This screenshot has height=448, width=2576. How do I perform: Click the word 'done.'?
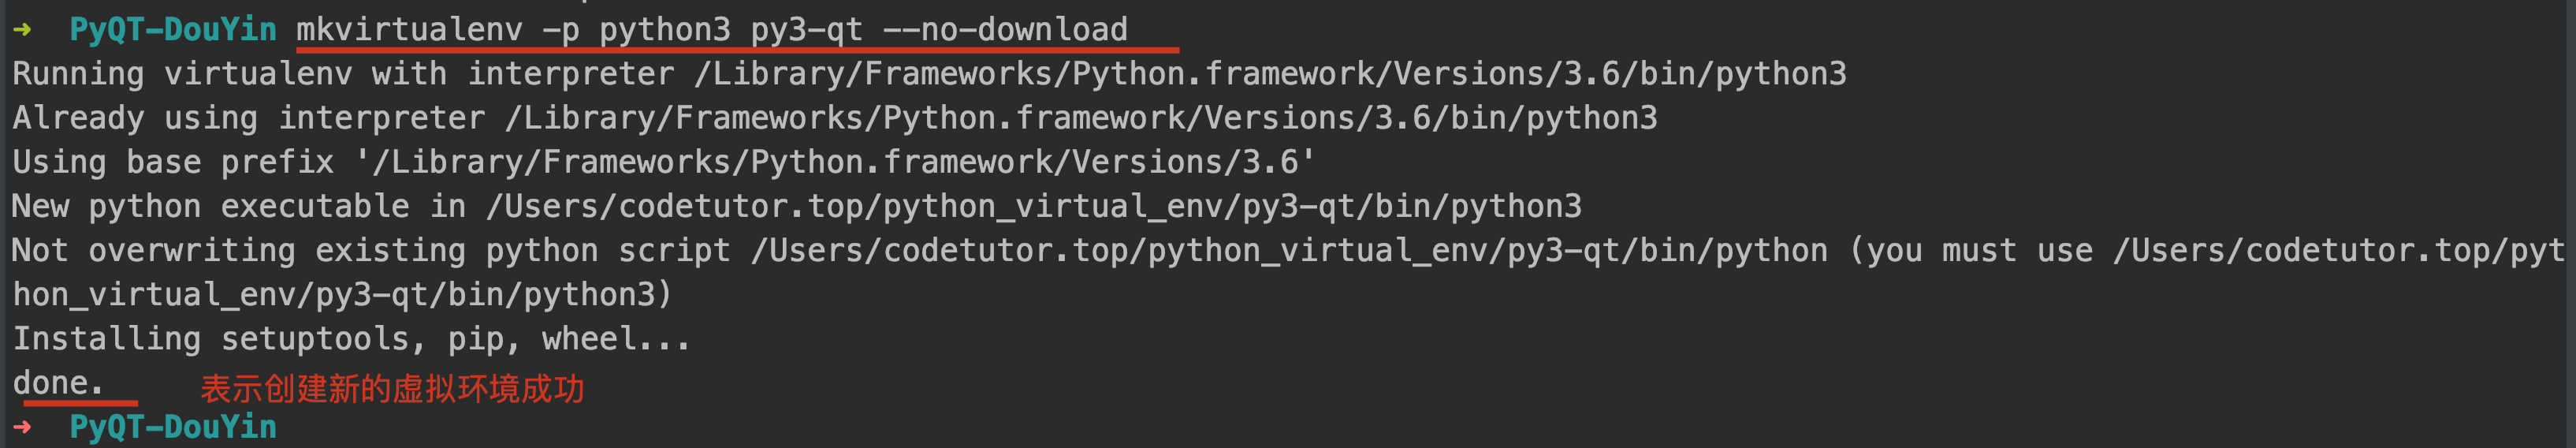pyautogui.click(x=58, y=383)
